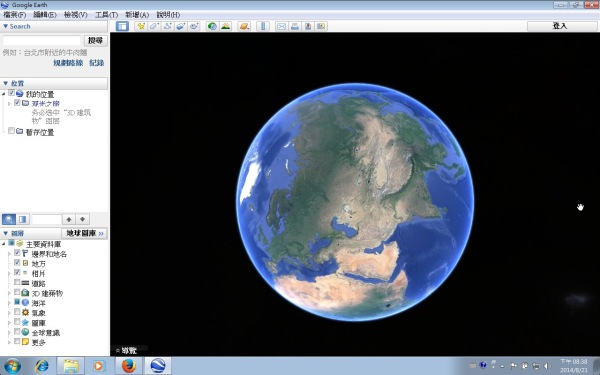Collapse the Search panel
Image resolution: width=600 pixels, height=375 pixels.
pyautogui.click(x=5, y=26)
